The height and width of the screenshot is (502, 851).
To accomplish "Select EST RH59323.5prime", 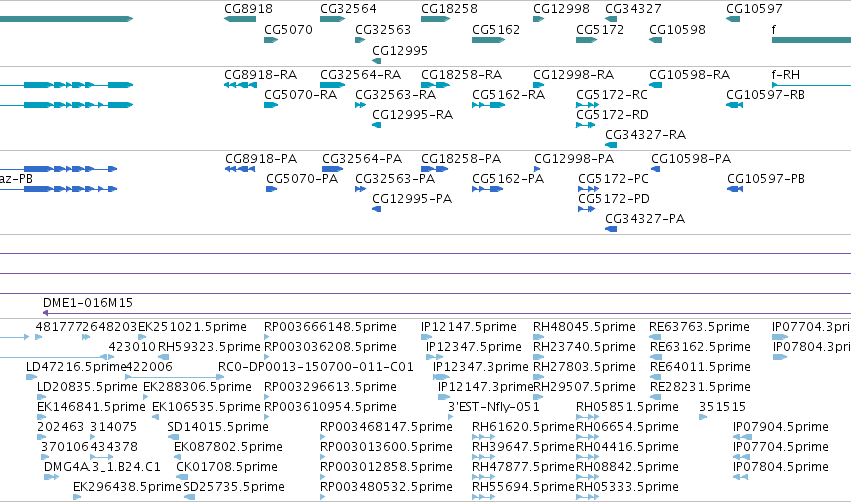I will tap(209, 346).
